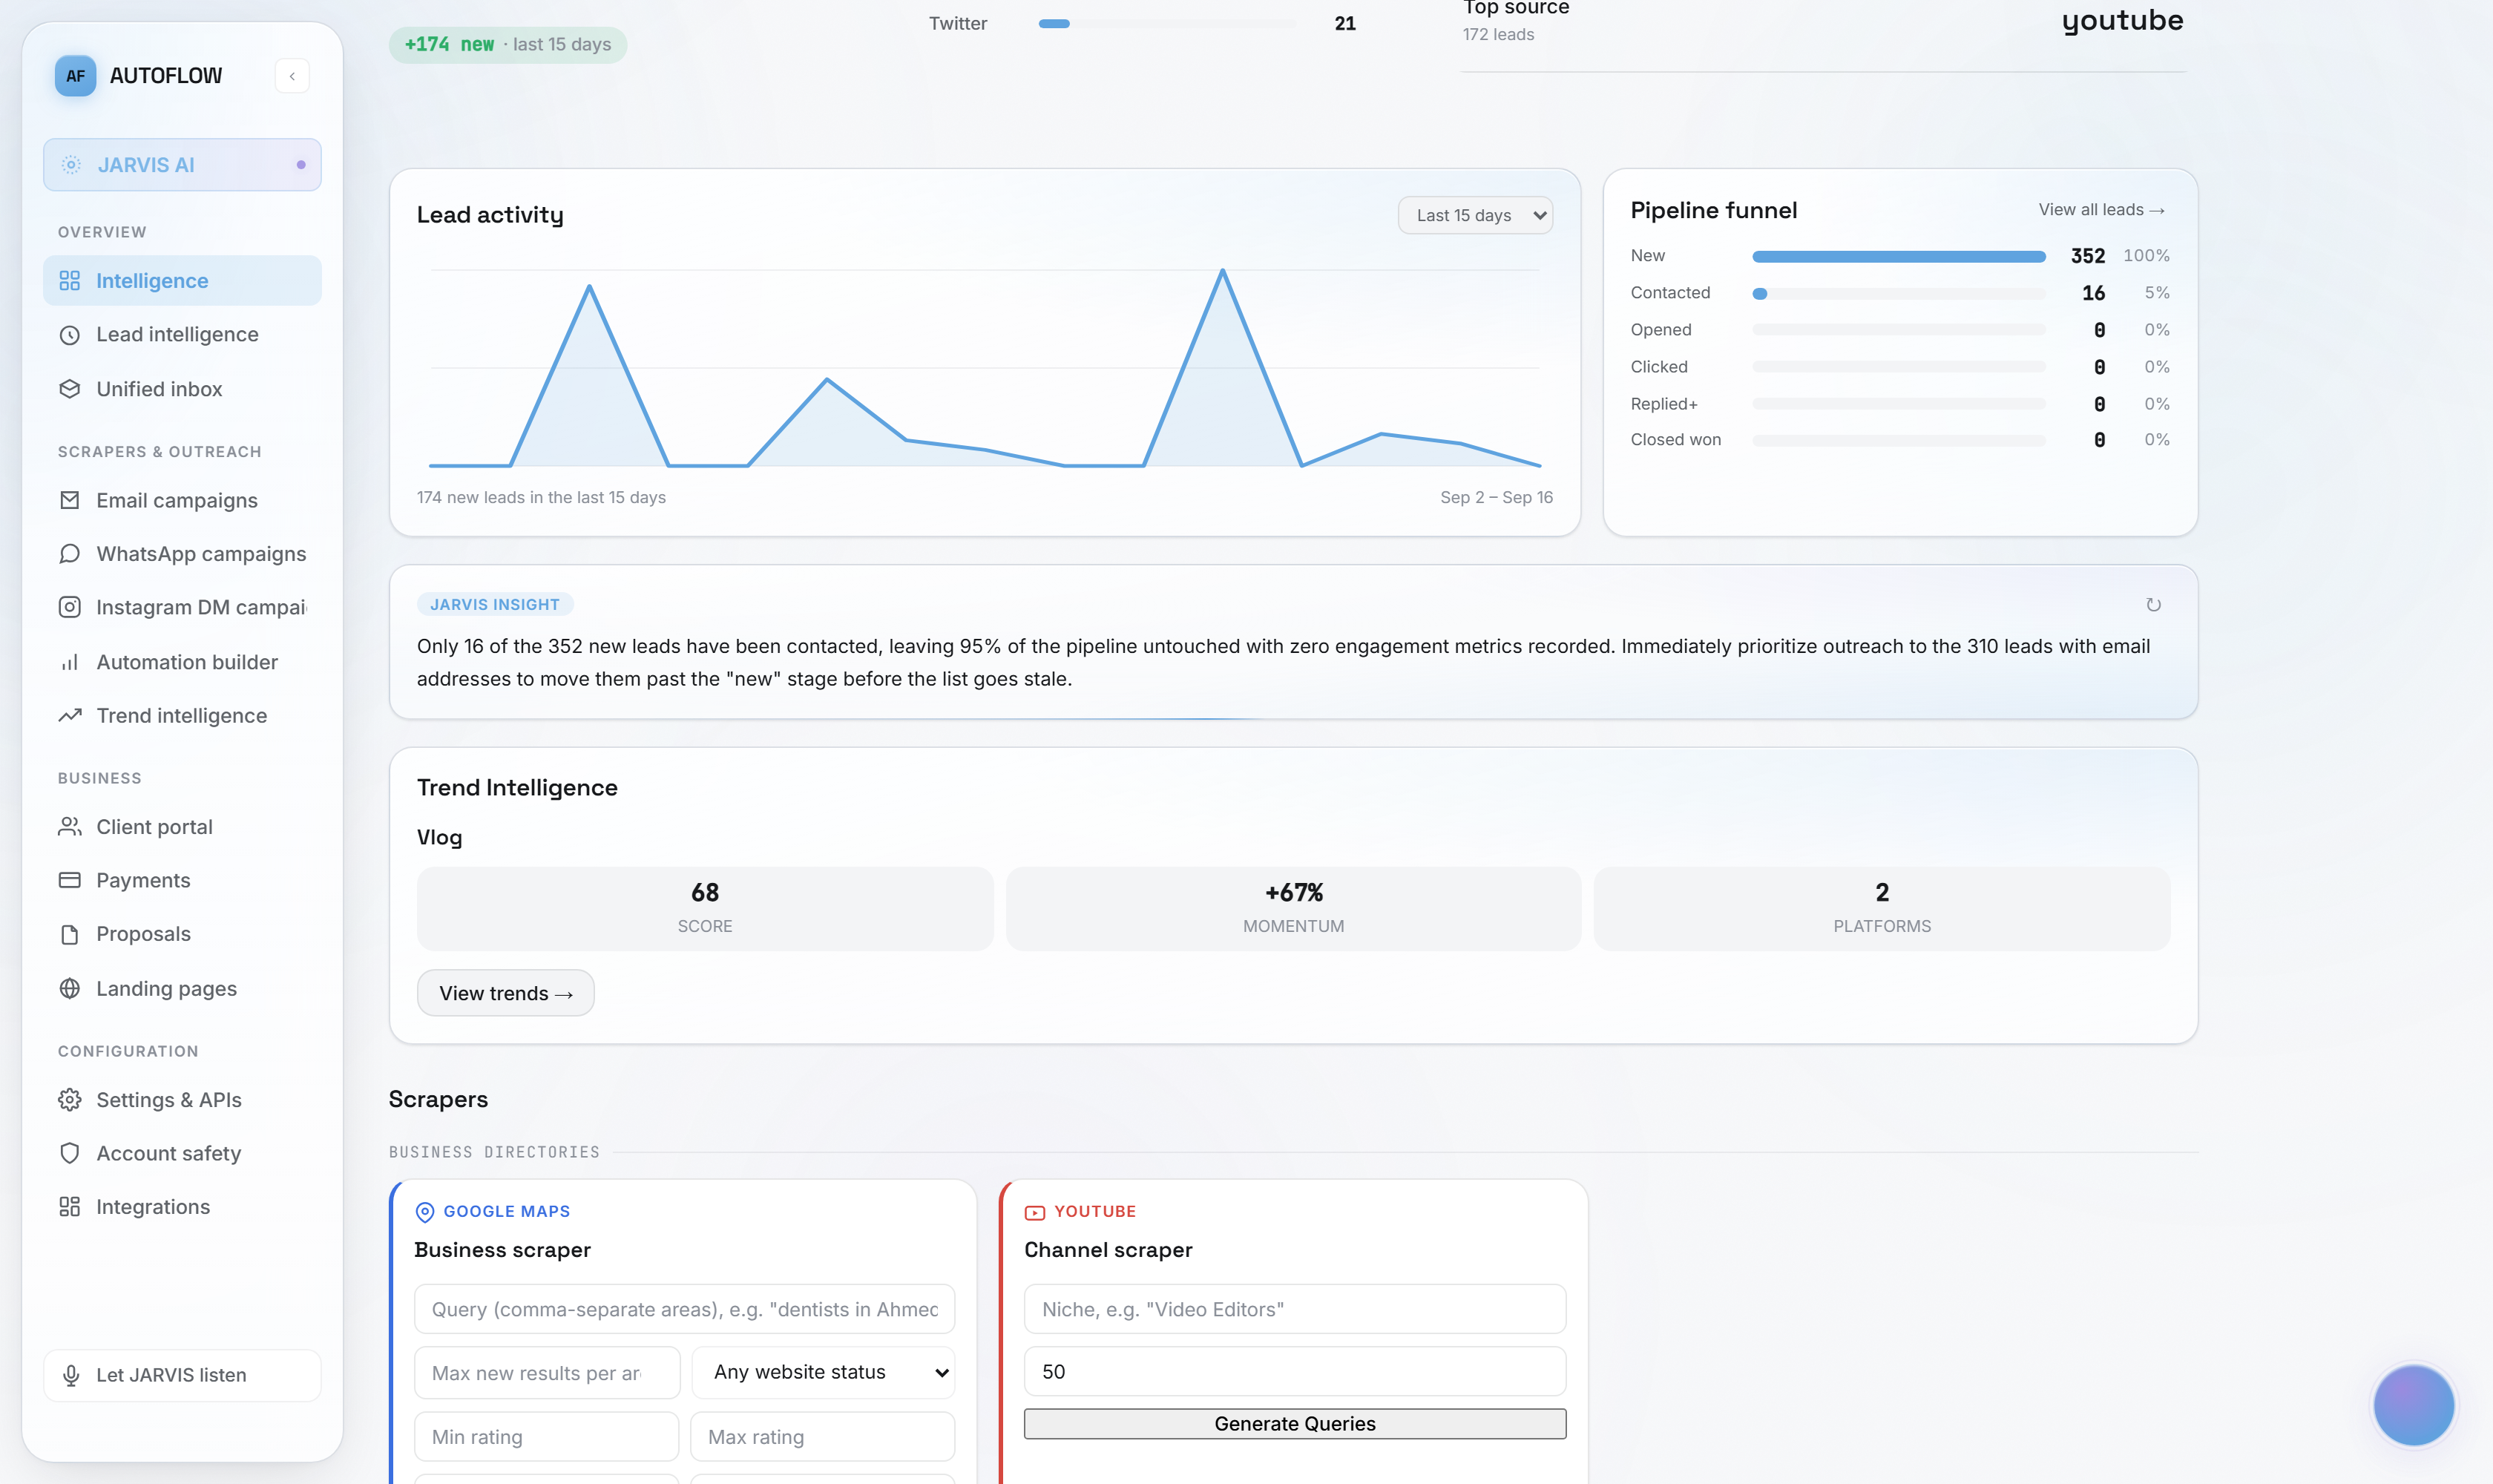Click the Intelligence grid icon in sidebar
Image resolution: width=2493 pixels, height=1484 pixels.
(x=70, y=281)
